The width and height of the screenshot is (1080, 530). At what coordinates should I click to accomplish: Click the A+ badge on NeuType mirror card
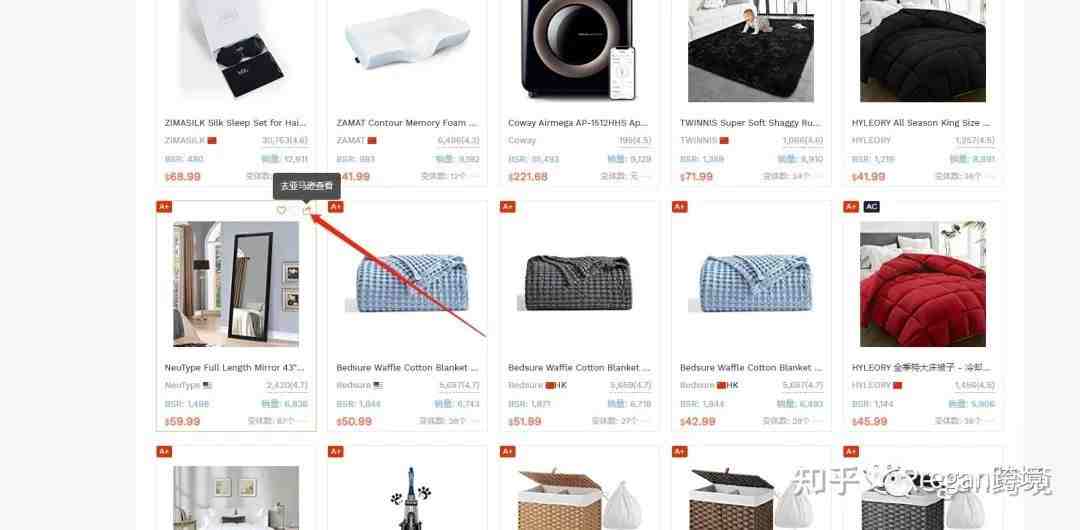click(x=164, y=207)
